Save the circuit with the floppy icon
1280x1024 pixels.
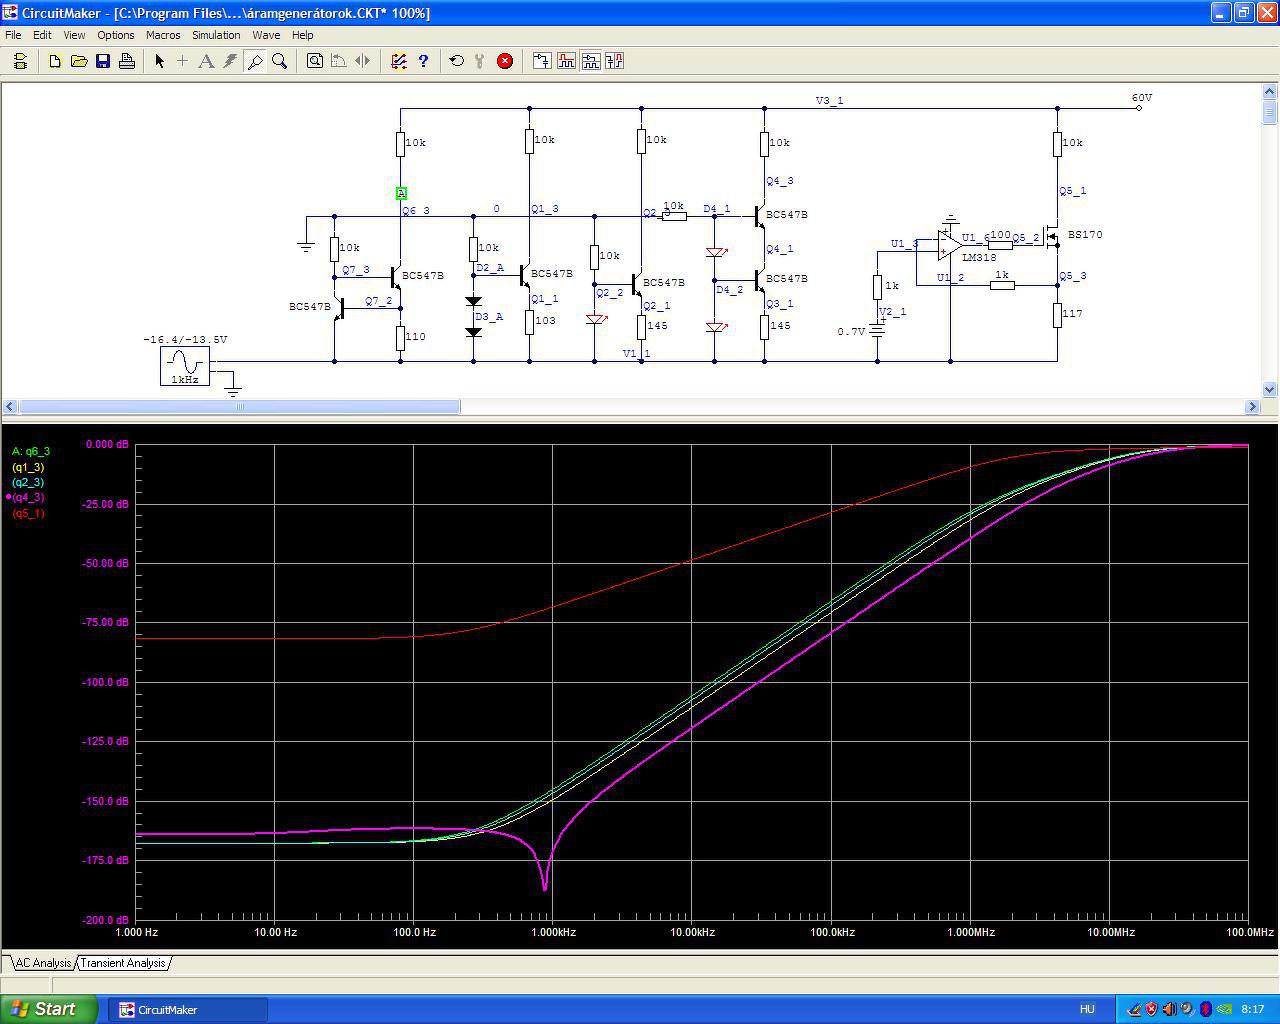pyautogui.click(x=103, y=61)
